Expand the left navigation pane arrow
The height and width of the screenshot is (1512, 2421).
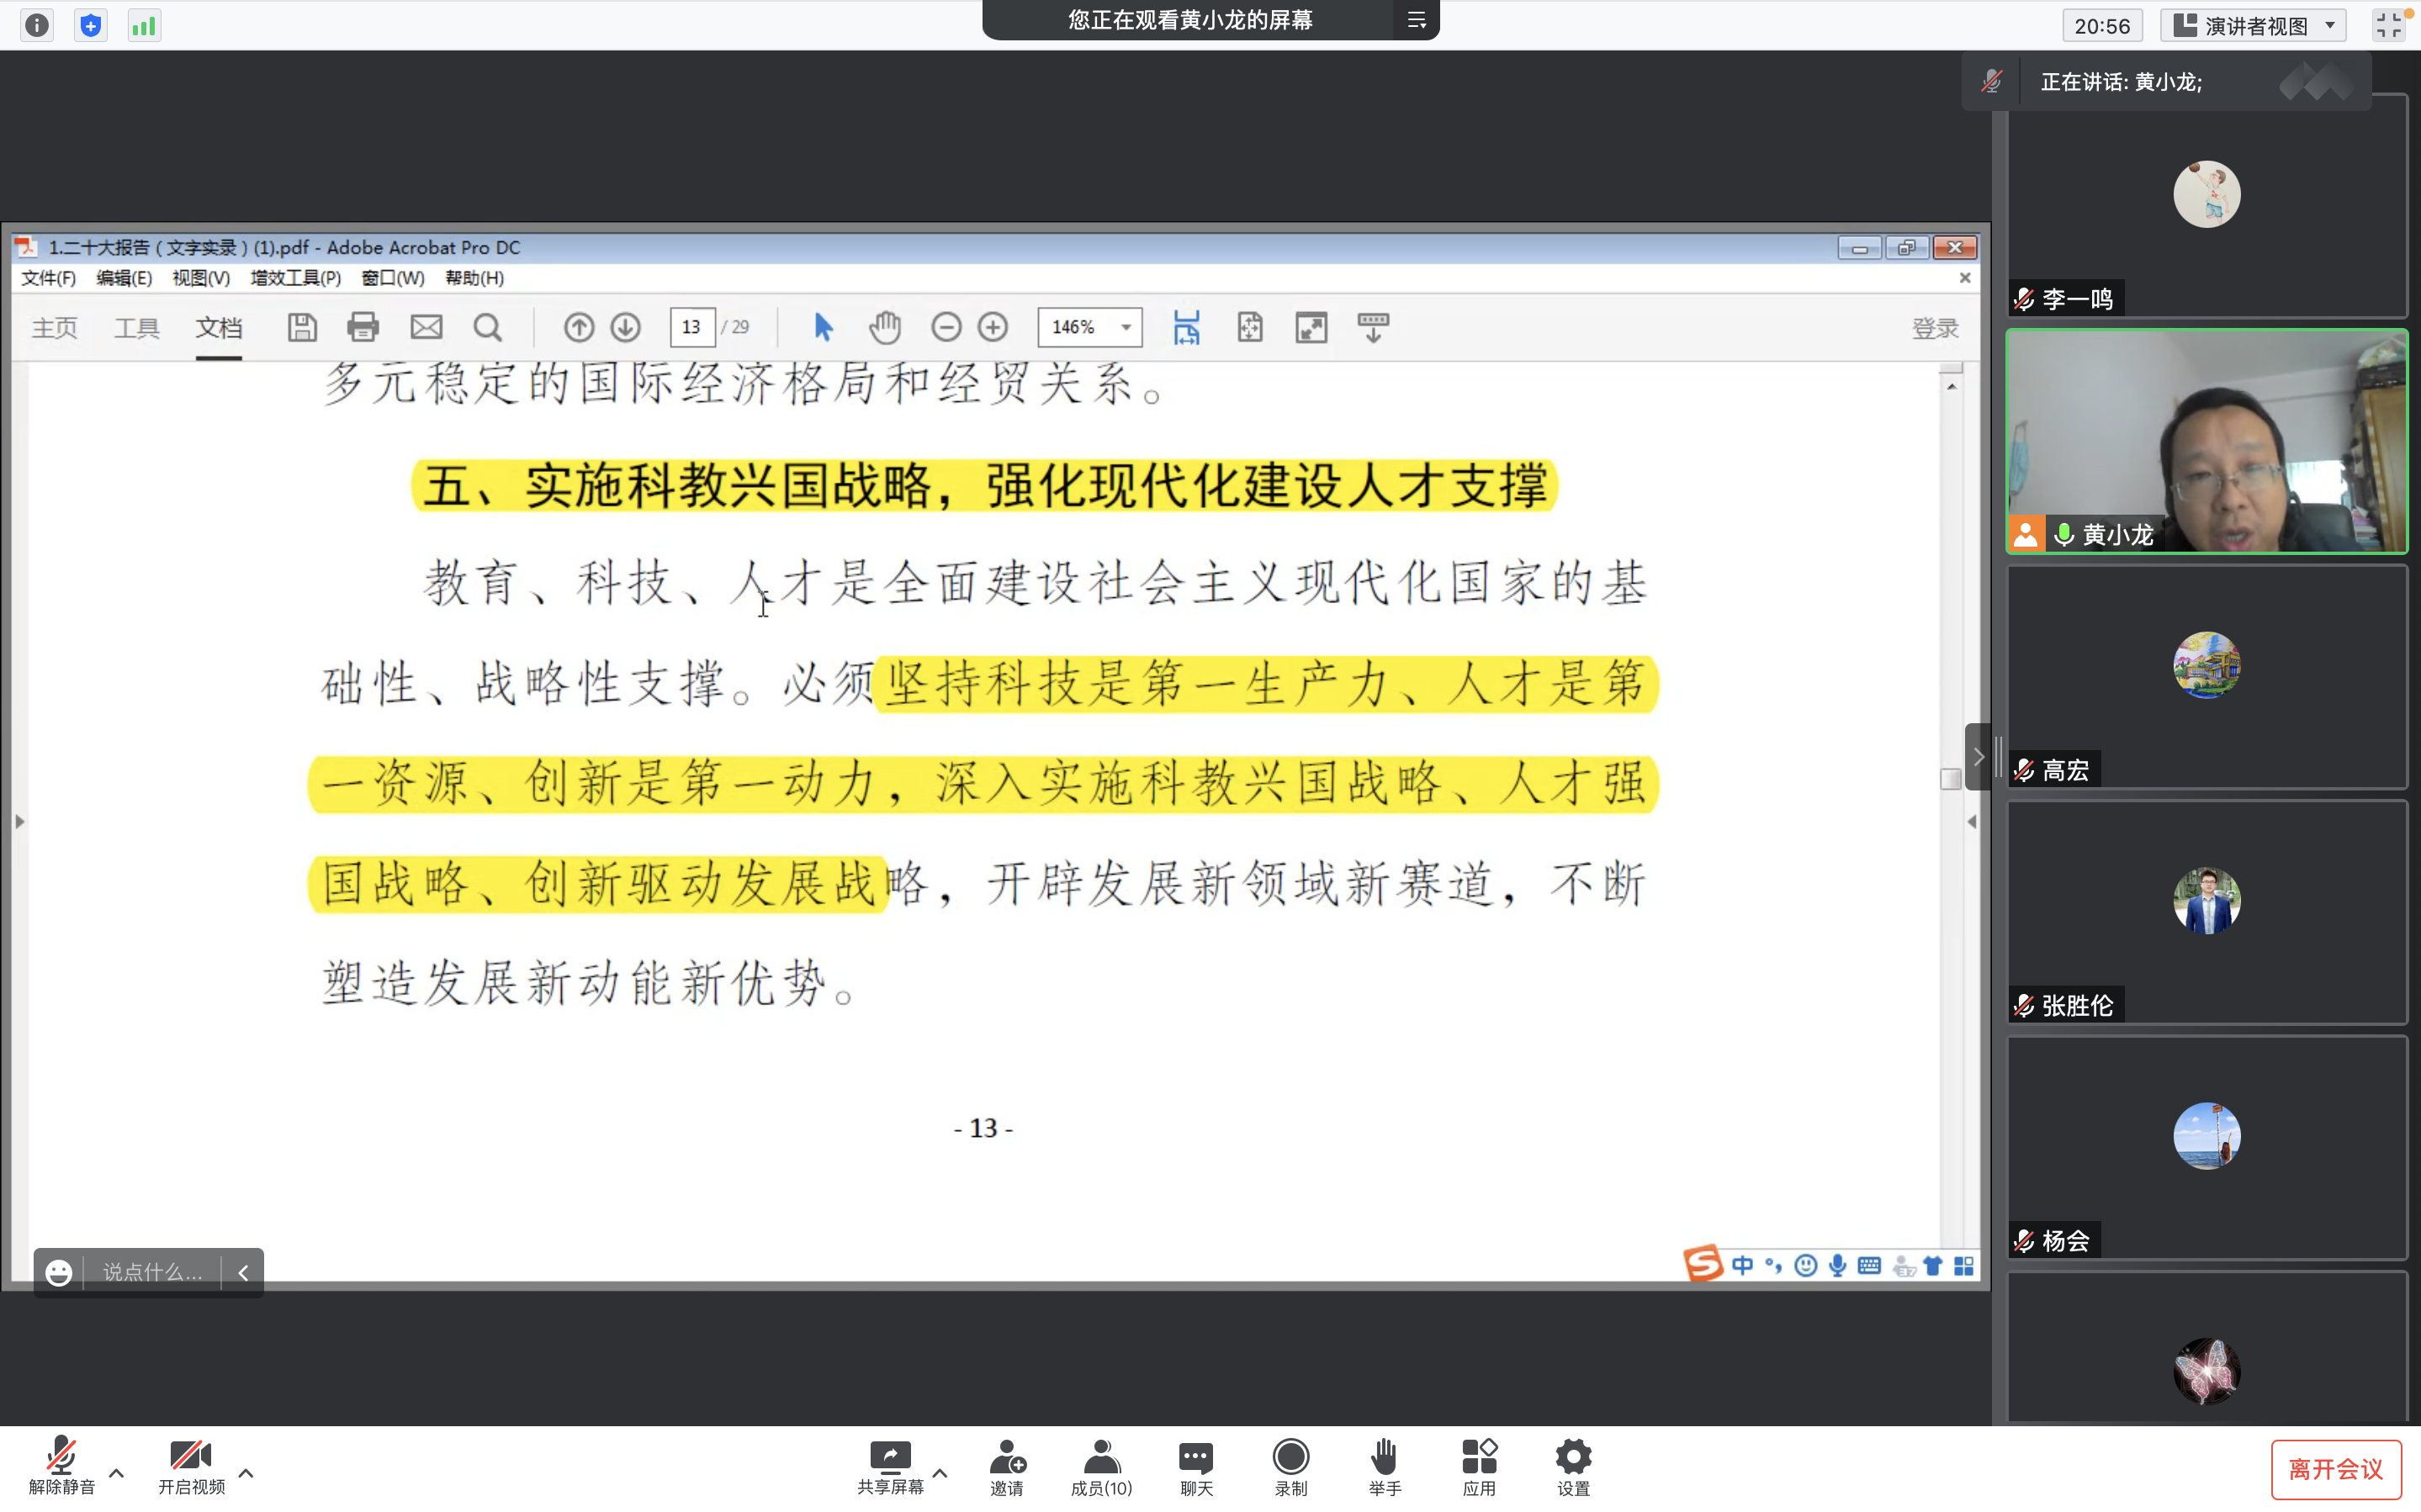point(19,822)
